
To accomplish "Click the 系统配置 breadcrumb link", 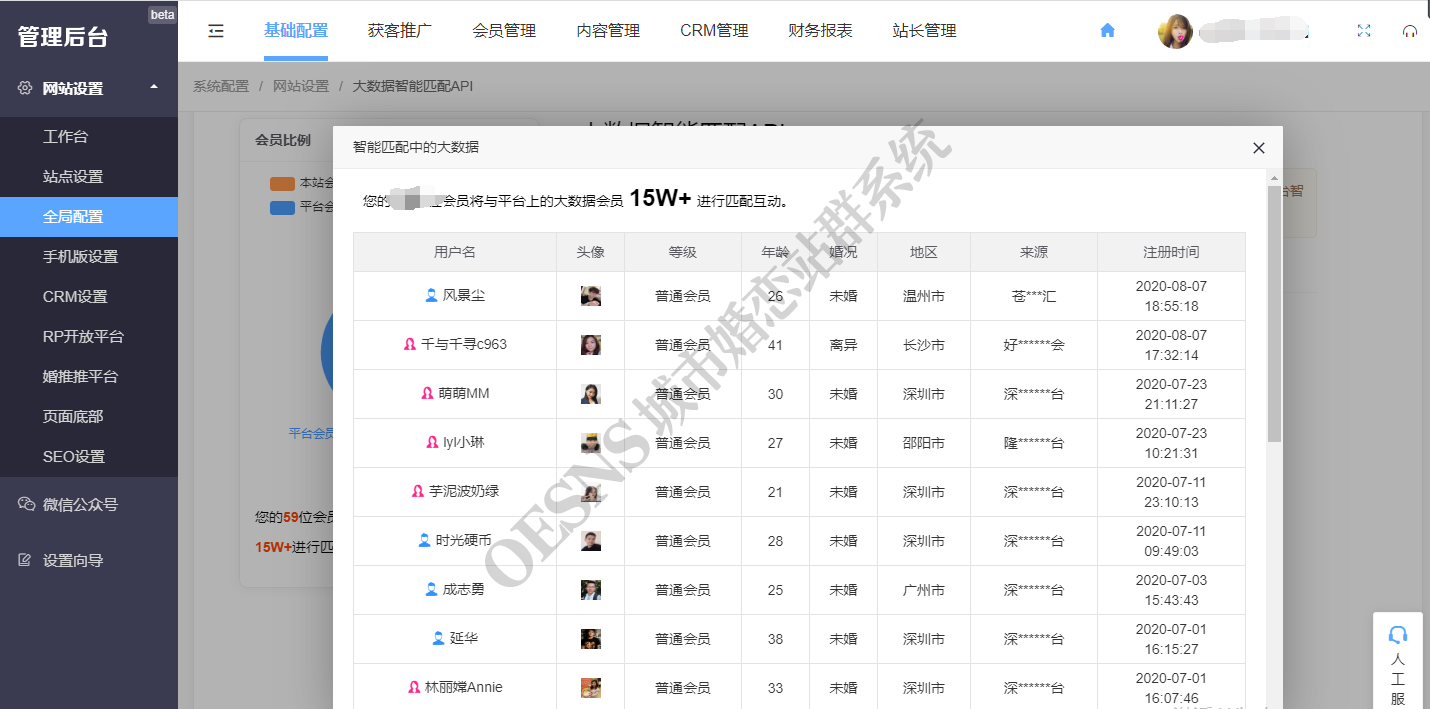I will (221, 86).
